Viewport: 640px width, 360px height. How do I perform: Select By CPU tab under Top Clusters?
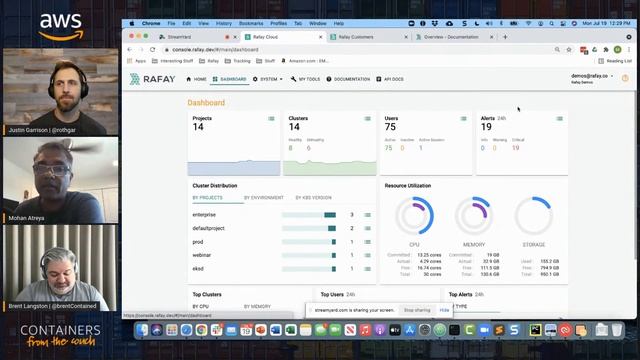click(x=201, y=306)
